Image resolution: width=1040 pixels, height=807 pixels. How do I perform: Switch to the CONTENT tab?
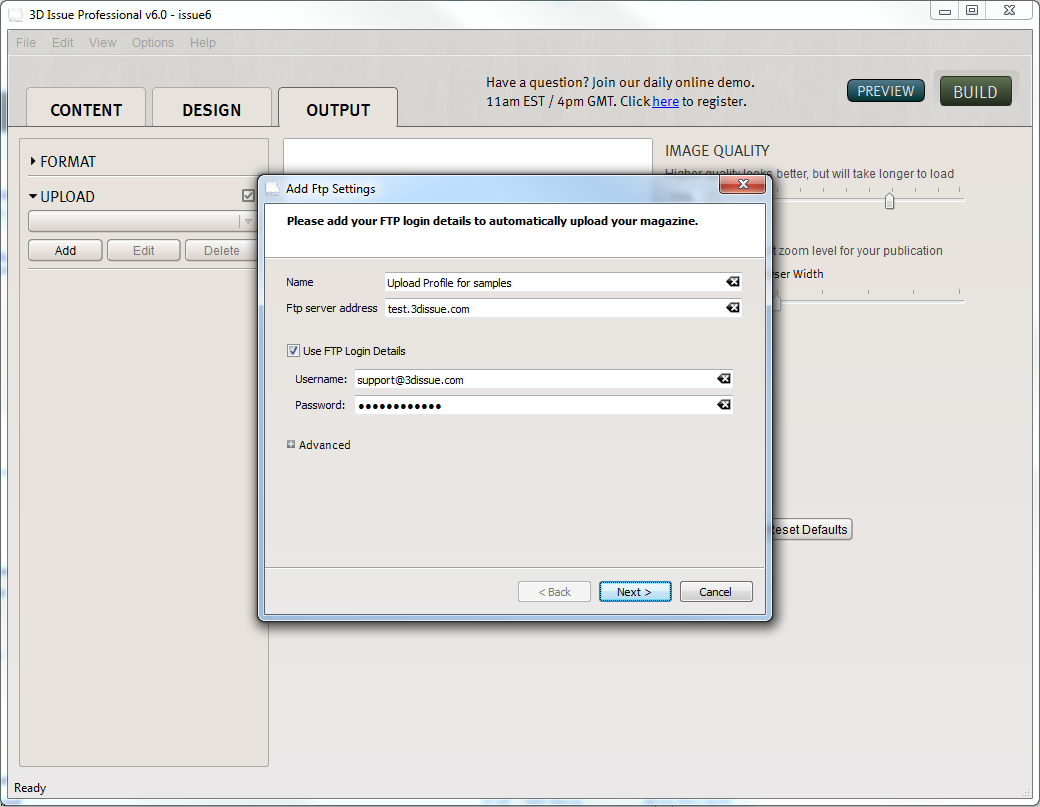tap(86, 110)
